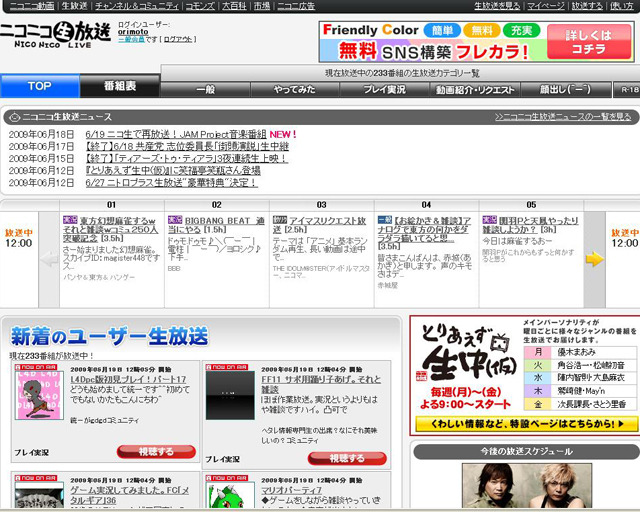Viewport: 640px width, 512px height.
Task: Open ニコニコ生放送ニュースの一覧を見る link
Action: 563,117
